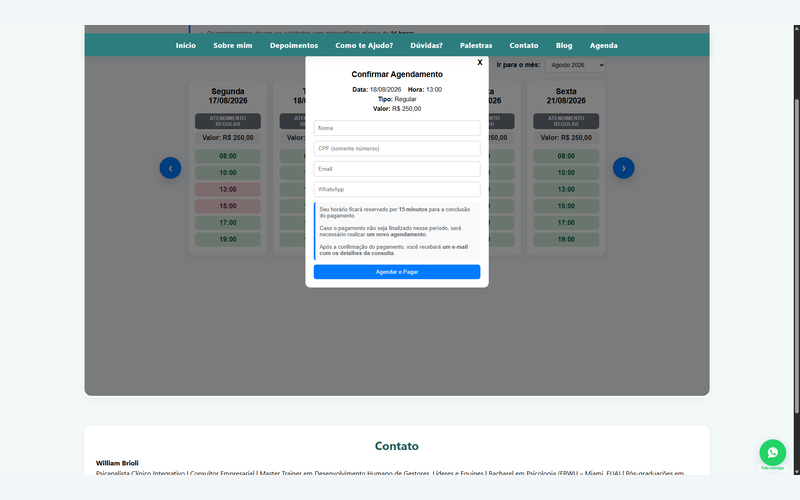Select the WhatsApp input field
Viewport: 800px width, 500px height.
pos(397,189)
